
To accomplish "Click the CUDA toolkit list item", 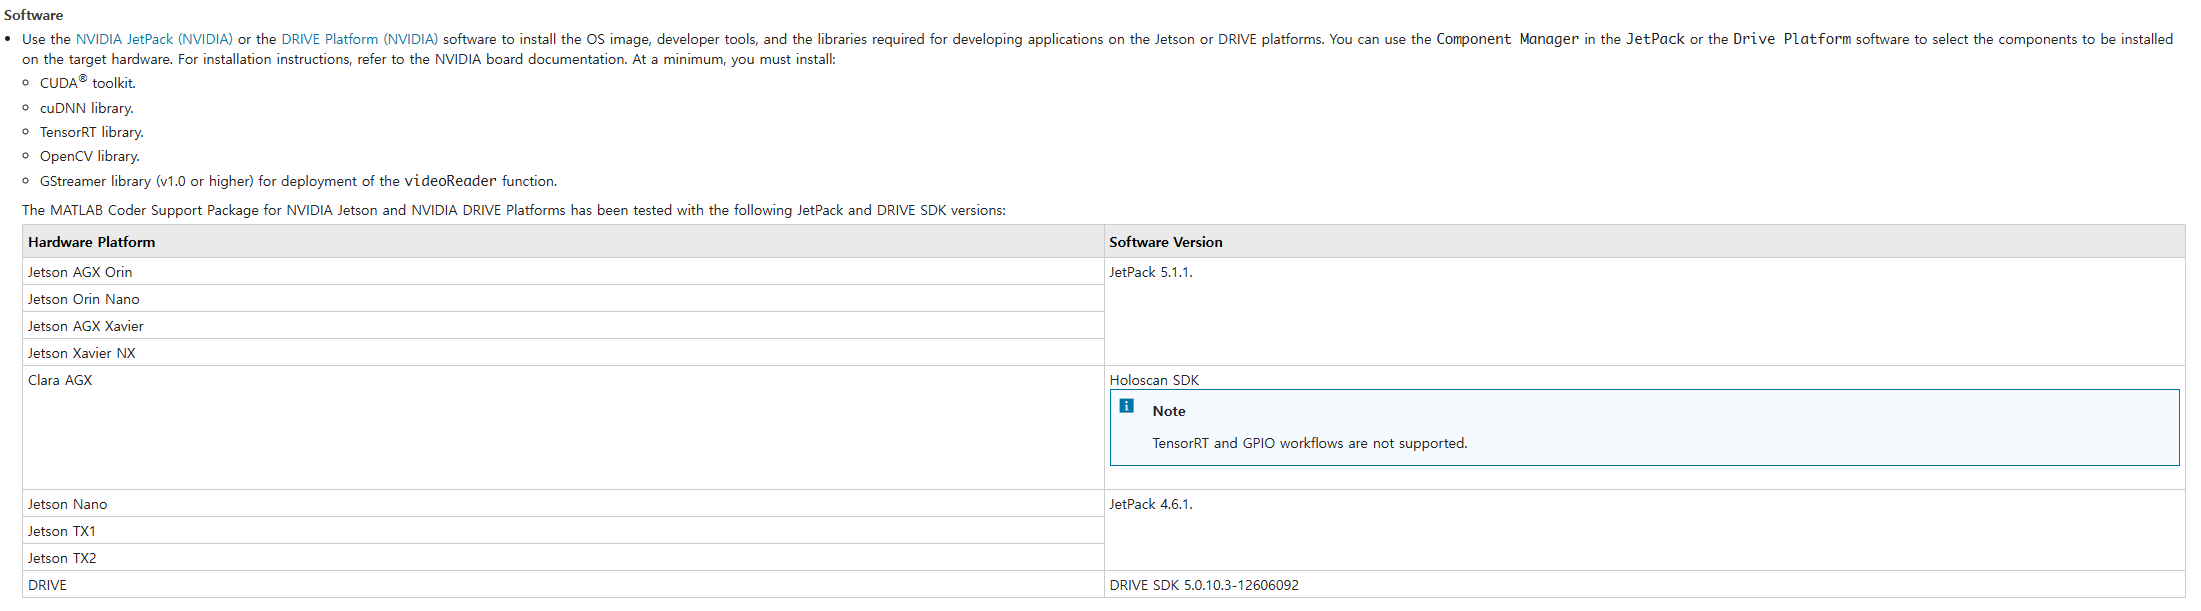I will [87, 82].
